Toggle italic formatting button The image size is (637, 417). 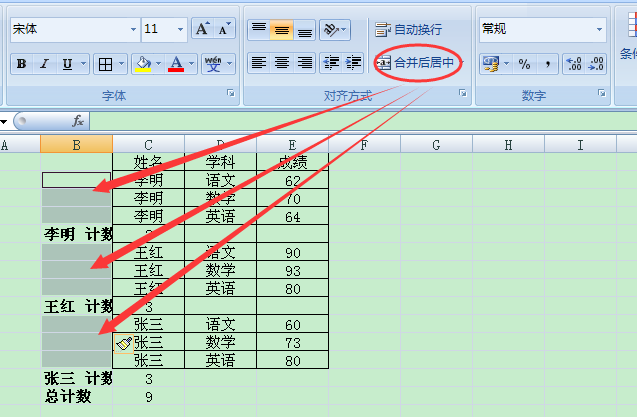pyautogui.click(x=44, y=64)
